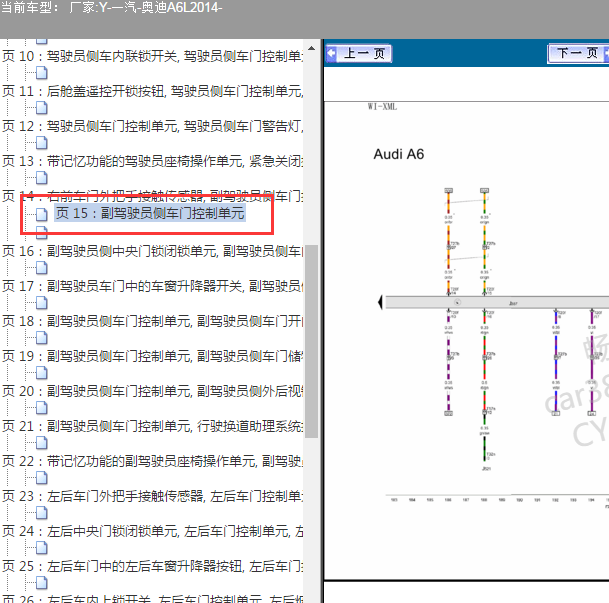
Task: Open tree row 页 12 驾驶员侧车门控制单元
Action: [152, 126]
